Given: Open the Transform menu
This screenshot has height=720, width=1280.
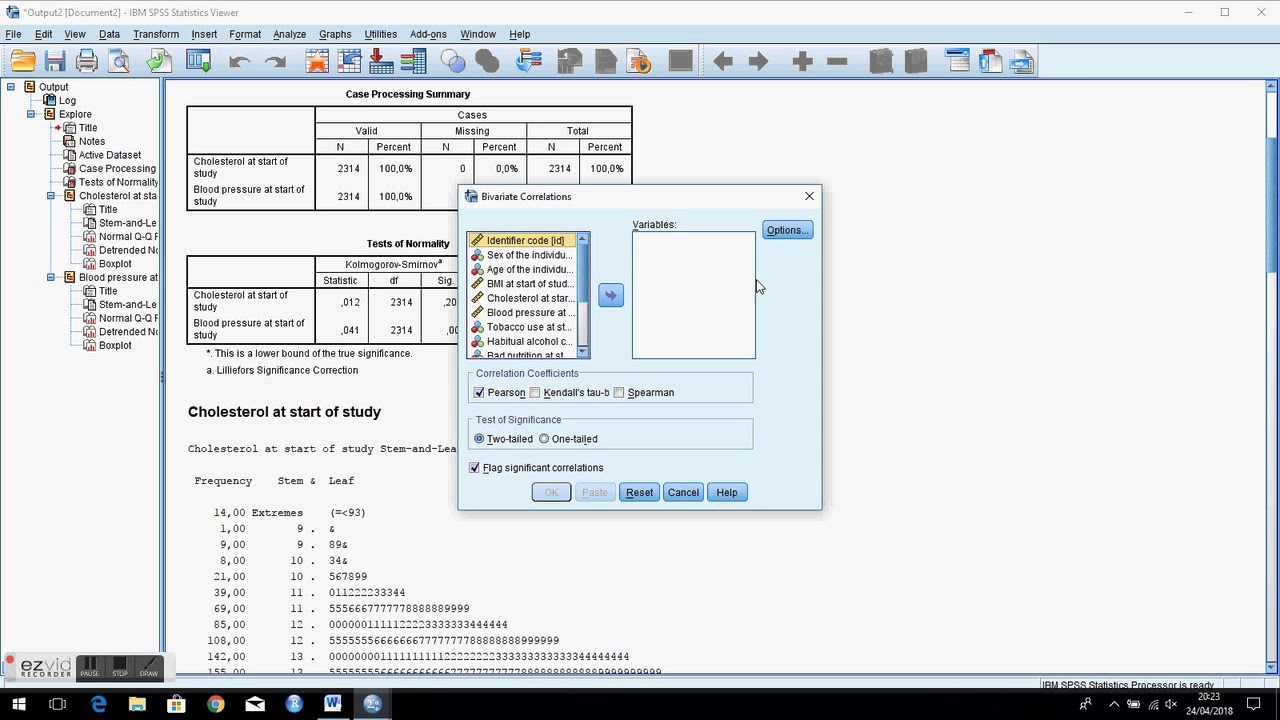Looking at the screenshot, I should pyautogui.click(x=156, y=34).
